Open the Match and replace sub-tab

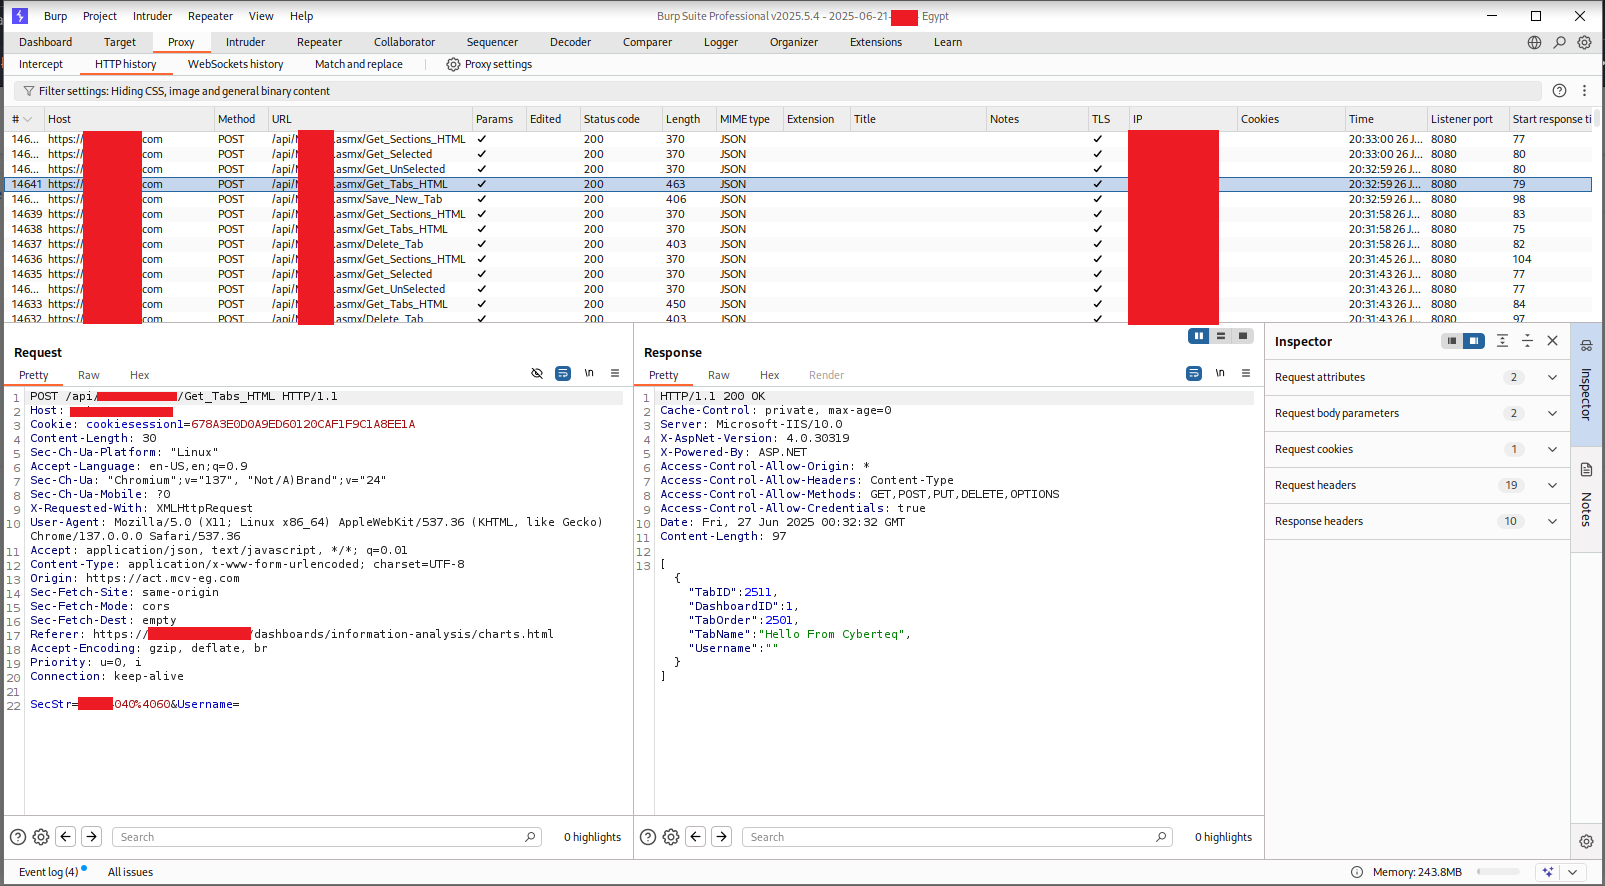pos(358,64)
